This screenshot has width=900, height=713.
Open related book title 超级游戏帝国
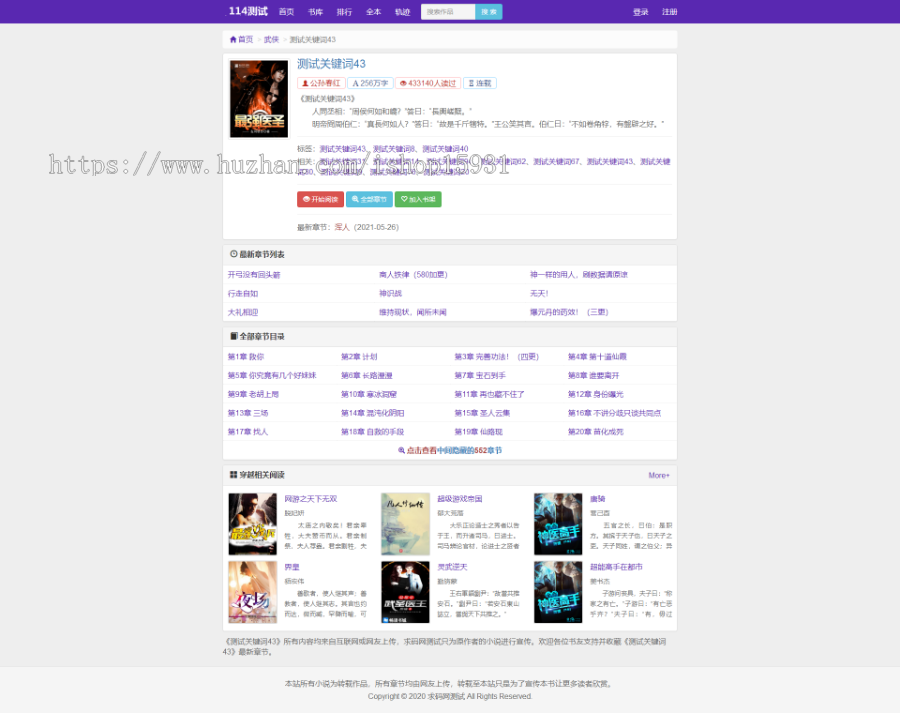click(460, 499)
